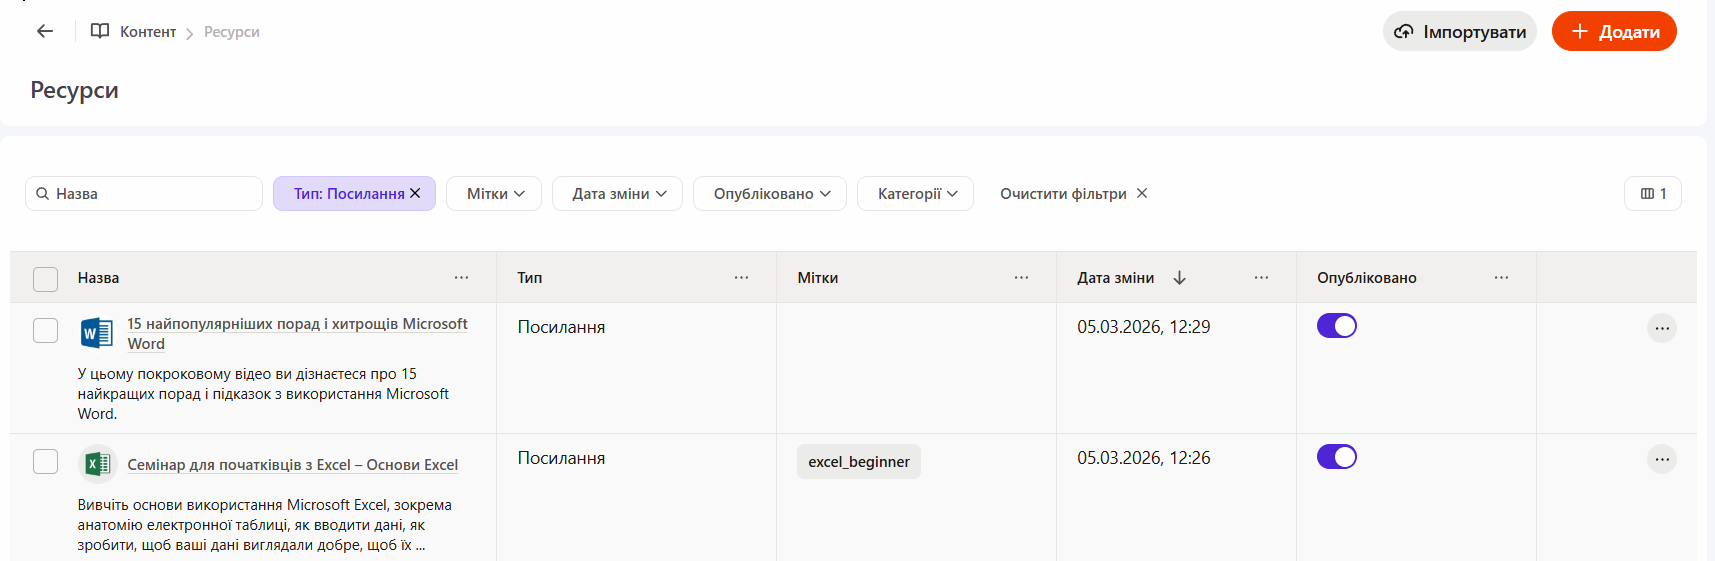Toggle select-all checkbox in table header
This screenshot has height=561, width=1715.
click(x=46, y=279)
